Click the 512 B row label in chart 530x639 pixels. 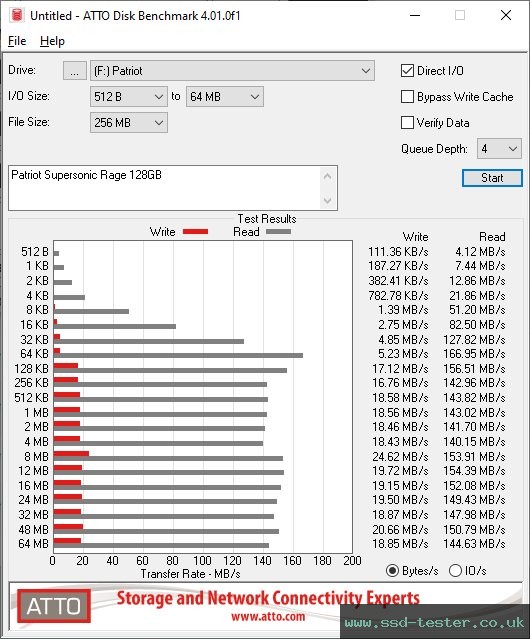[35, 252]
